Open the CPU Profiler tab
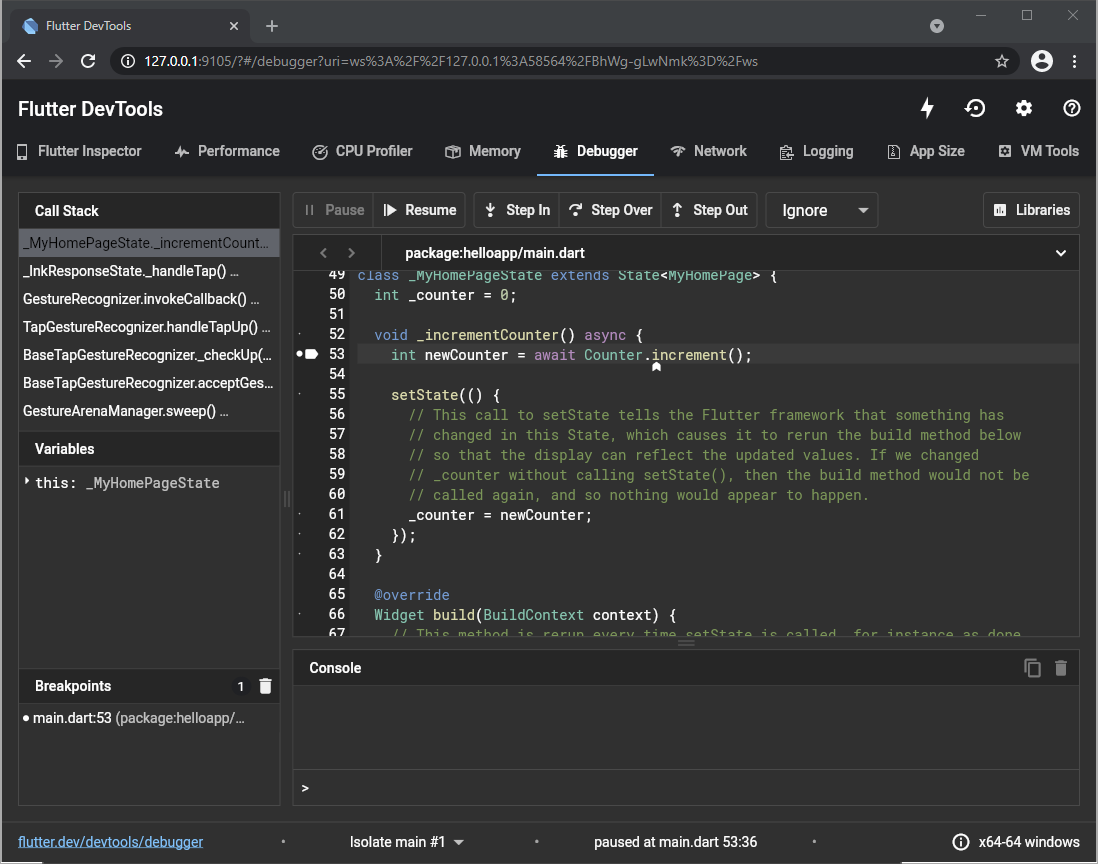The image size is (1098, 864). 362,151
